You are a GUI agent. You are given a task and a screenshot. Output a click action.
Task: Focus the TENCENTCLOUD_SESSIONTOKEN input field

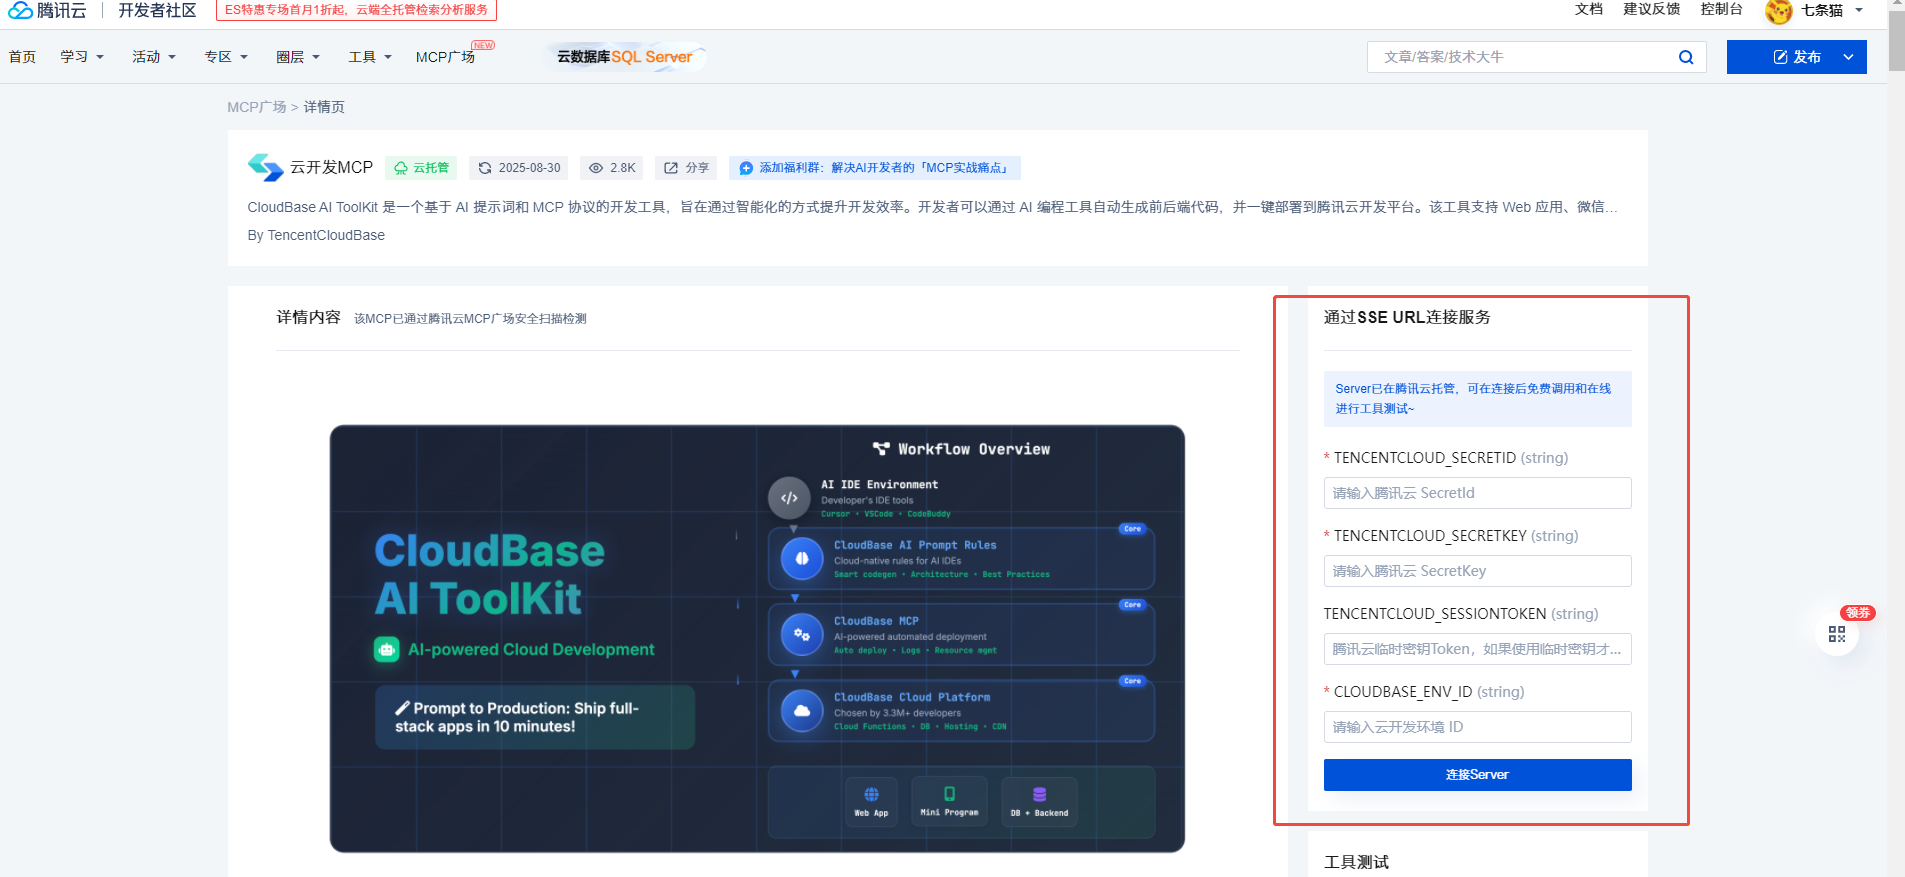click(x=1477, y=649)
